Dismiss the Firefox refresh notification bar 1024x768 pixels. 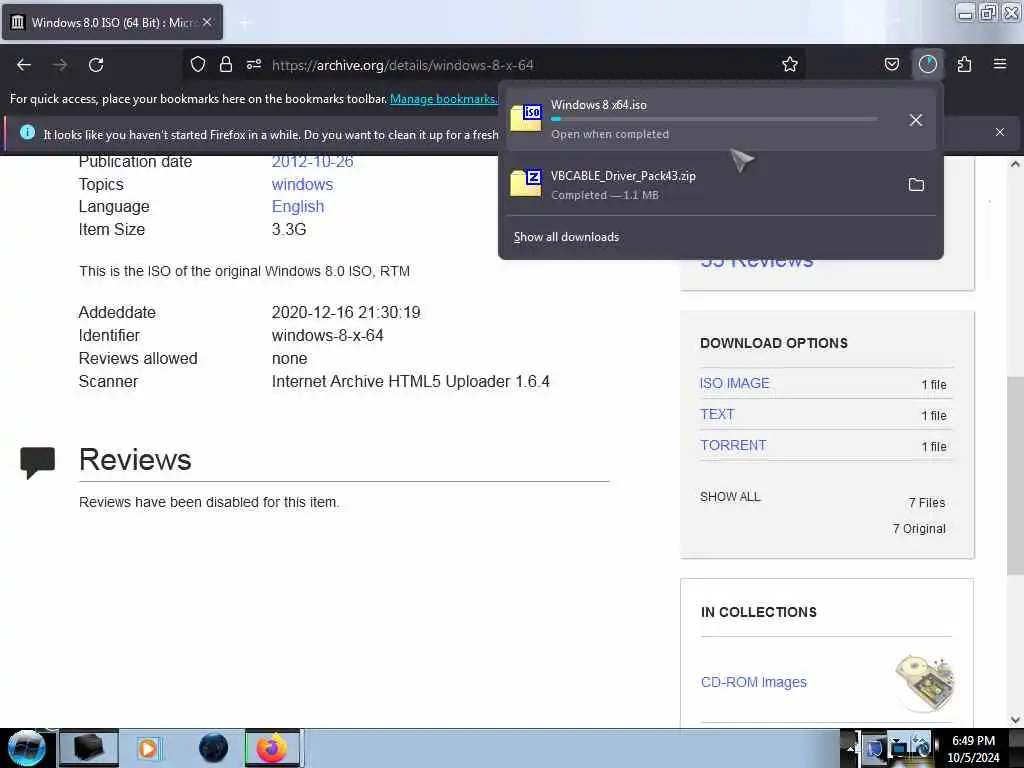click(x=1000, y=132)
